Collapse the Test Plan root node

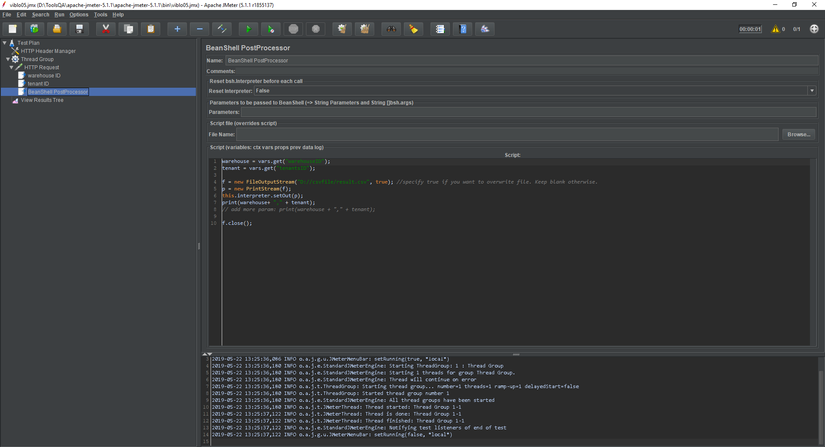click(4, 43)
